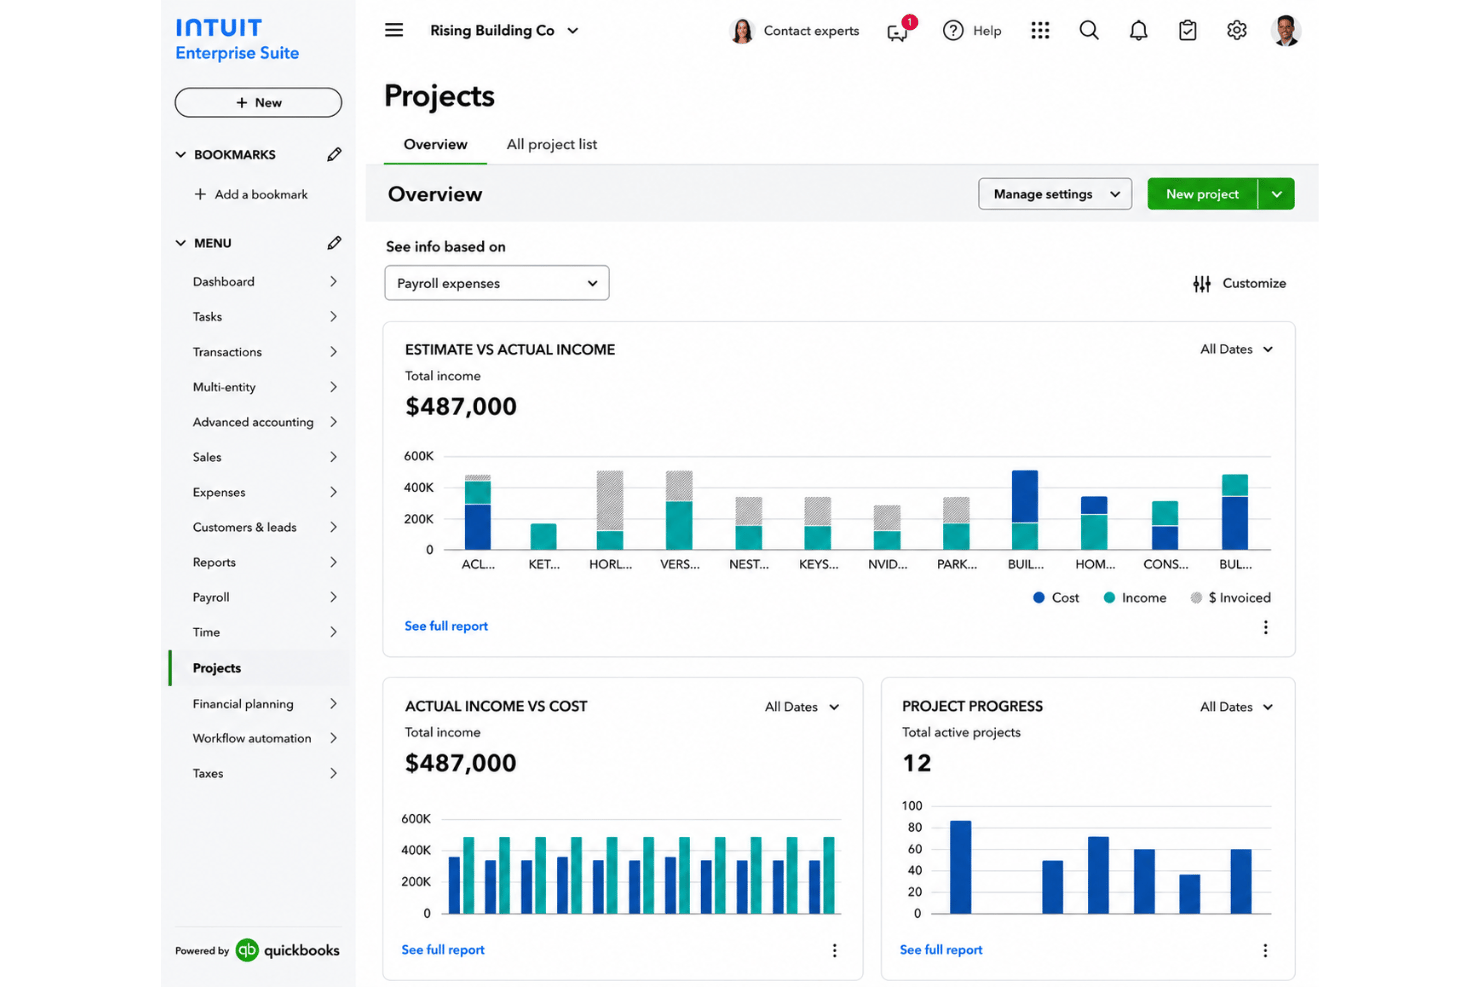Click the search magnifier icon
Image resolution: width=1480 pixels, height=987 pixels.
(1089, 30)
